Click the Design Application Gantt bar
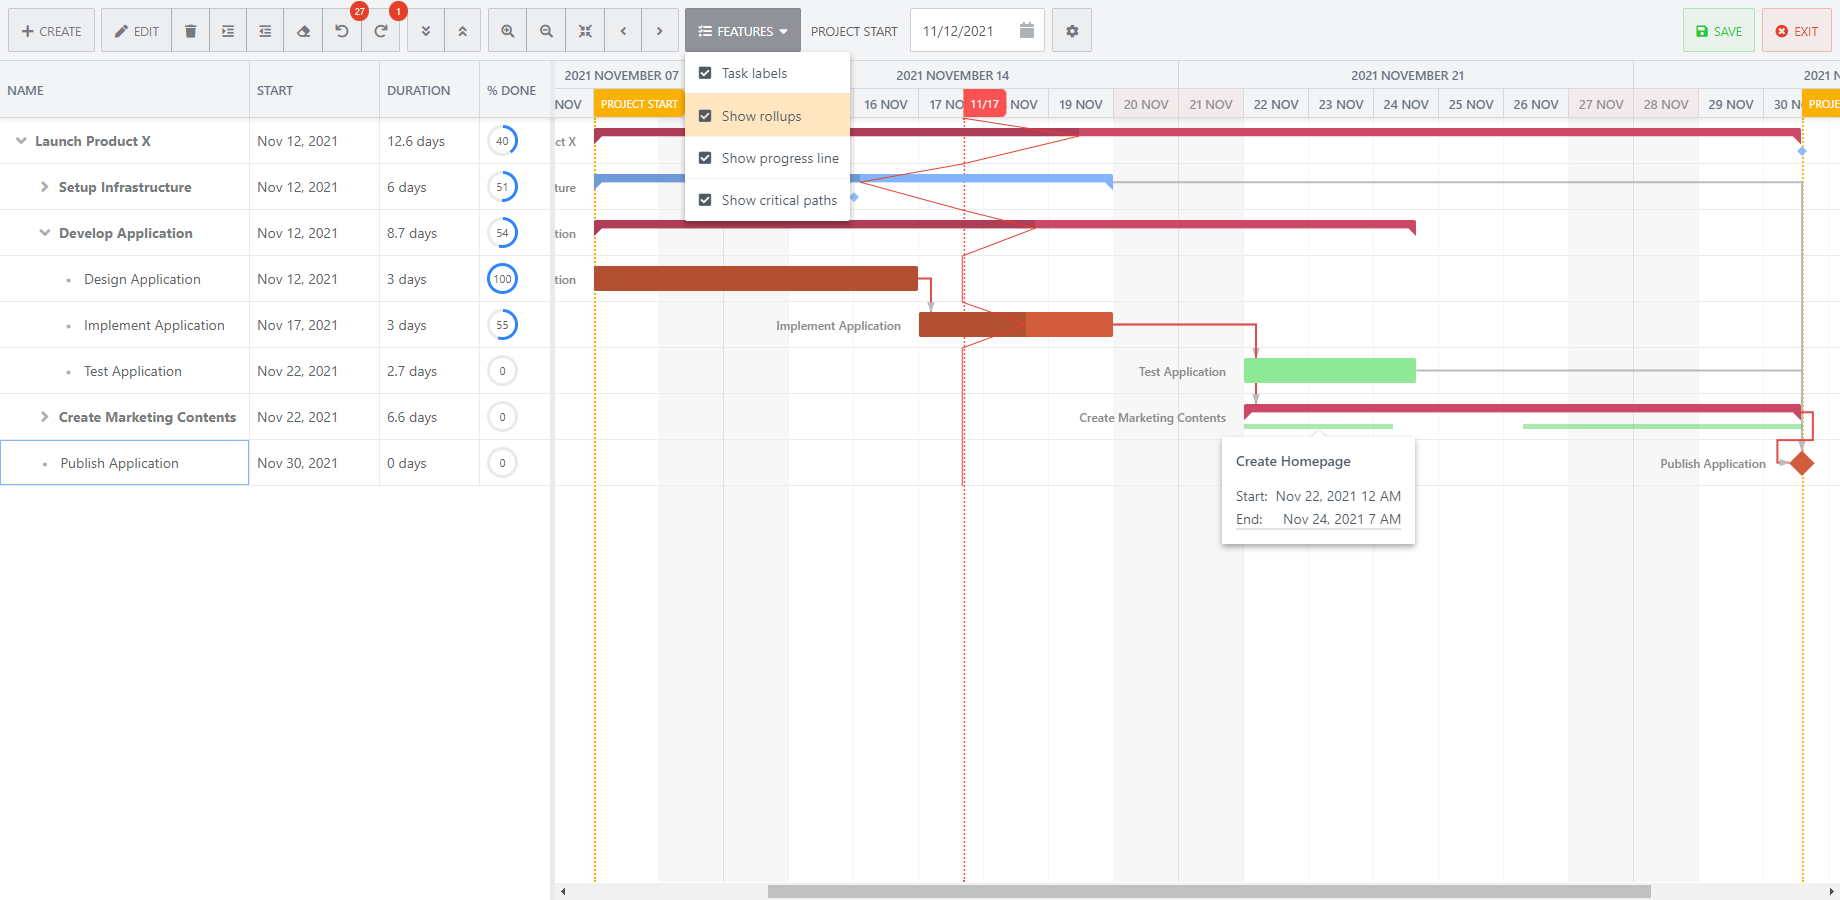The width and height of the screenshot is (1840, 900). [755, 278]
